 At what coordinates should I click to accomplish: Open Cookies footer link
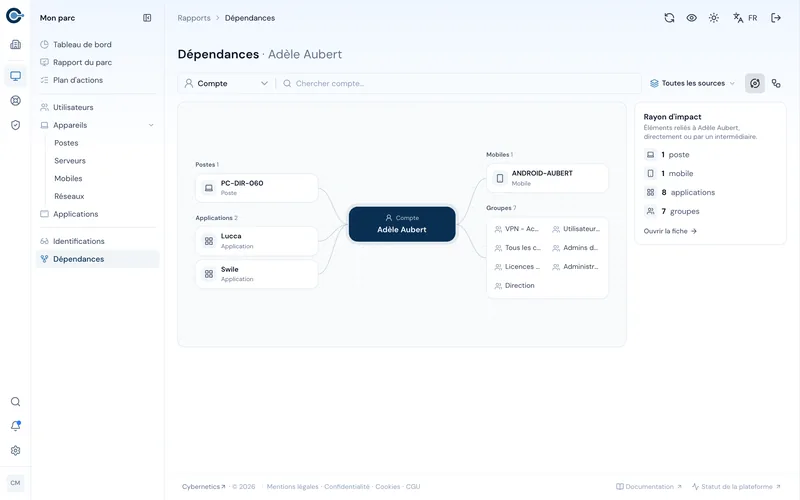[387, 487]
